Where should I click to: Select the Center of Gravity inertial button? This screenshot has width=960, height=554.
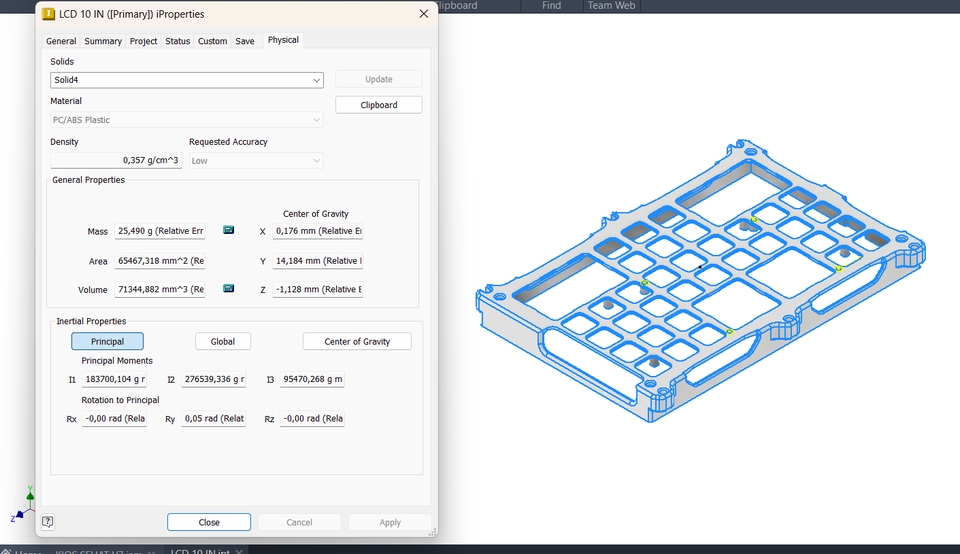(x=357, y=341)
